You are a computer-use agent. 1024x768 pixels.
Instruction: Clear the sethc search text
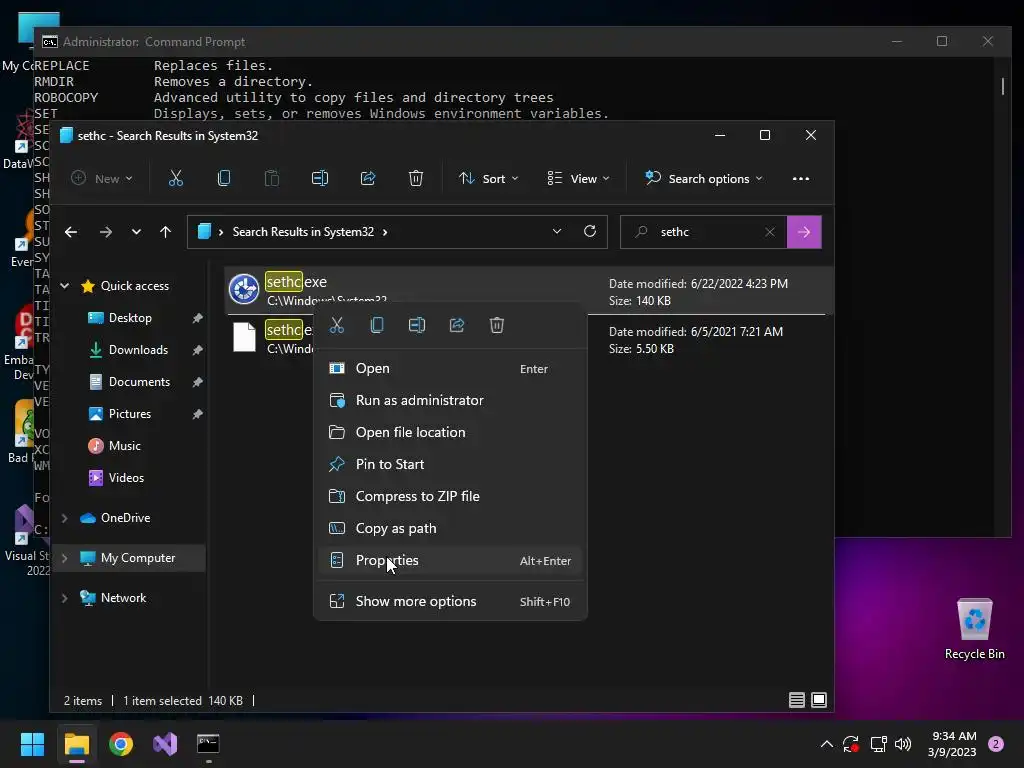coord(770,232)
